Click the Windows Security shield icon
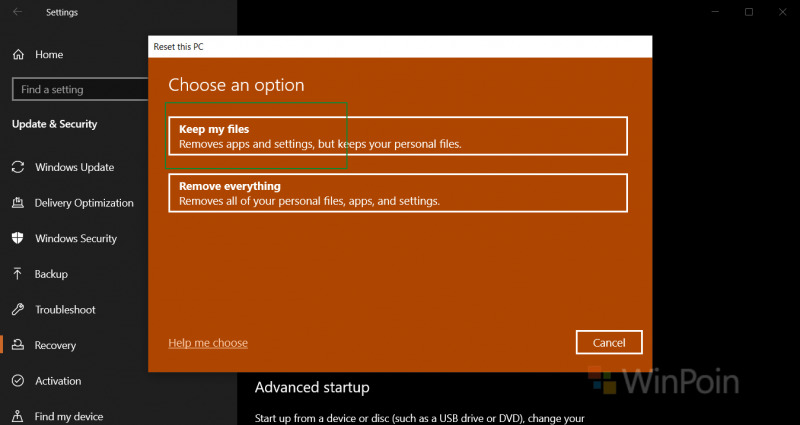The image size is (800, 425). pyautogui.click(x=18, y=238)
